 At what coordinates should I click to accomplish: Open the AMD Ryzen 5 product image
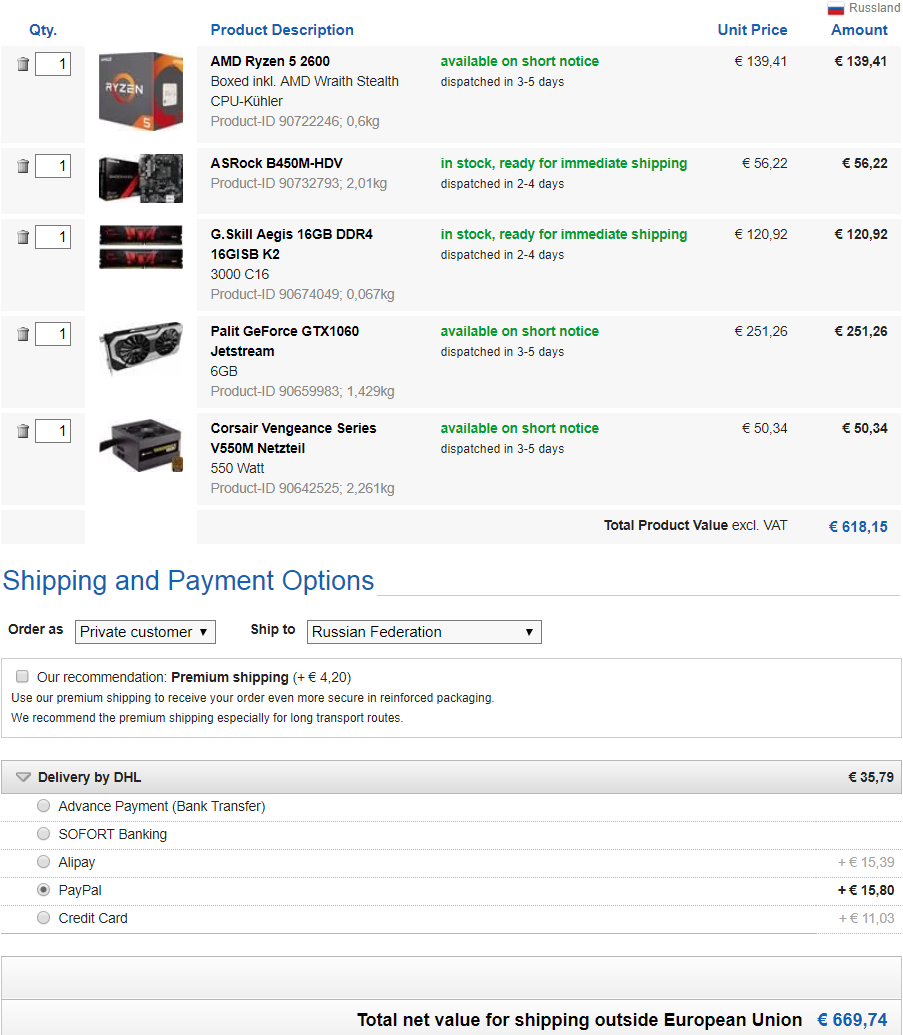coord(141,92)
